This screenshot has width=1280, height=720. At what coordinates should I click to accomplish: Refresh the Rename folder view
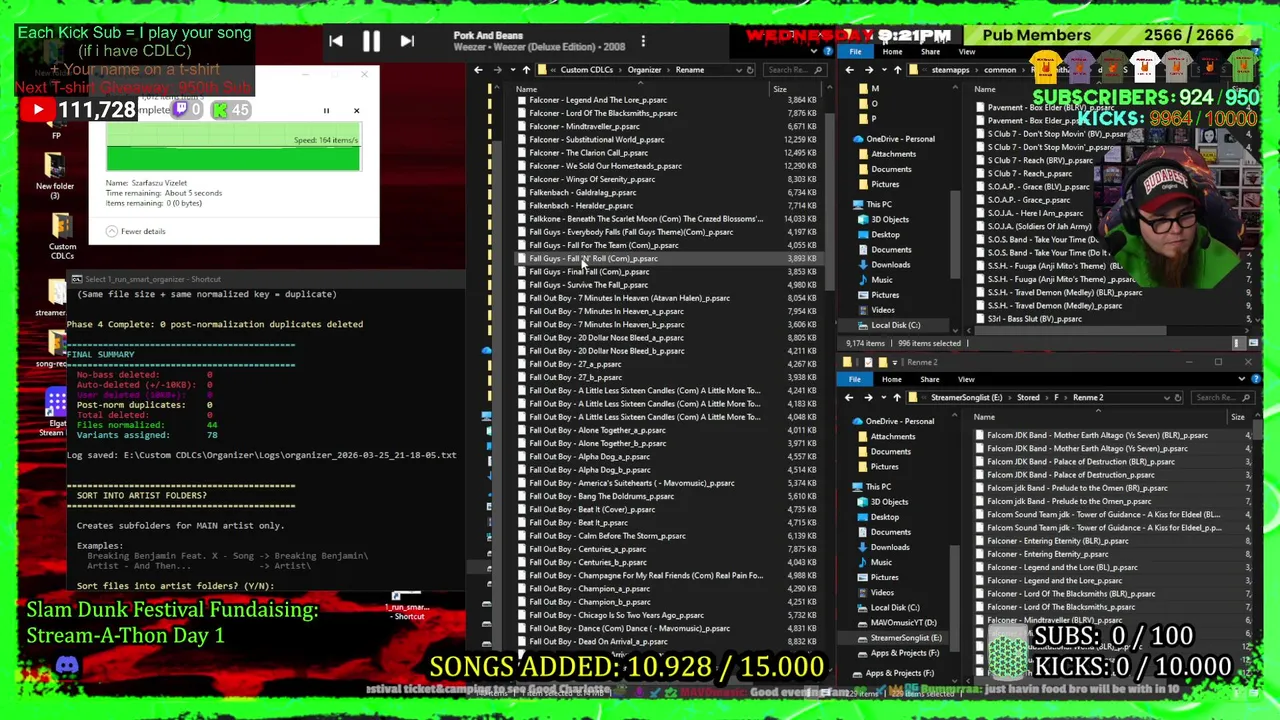750,70
